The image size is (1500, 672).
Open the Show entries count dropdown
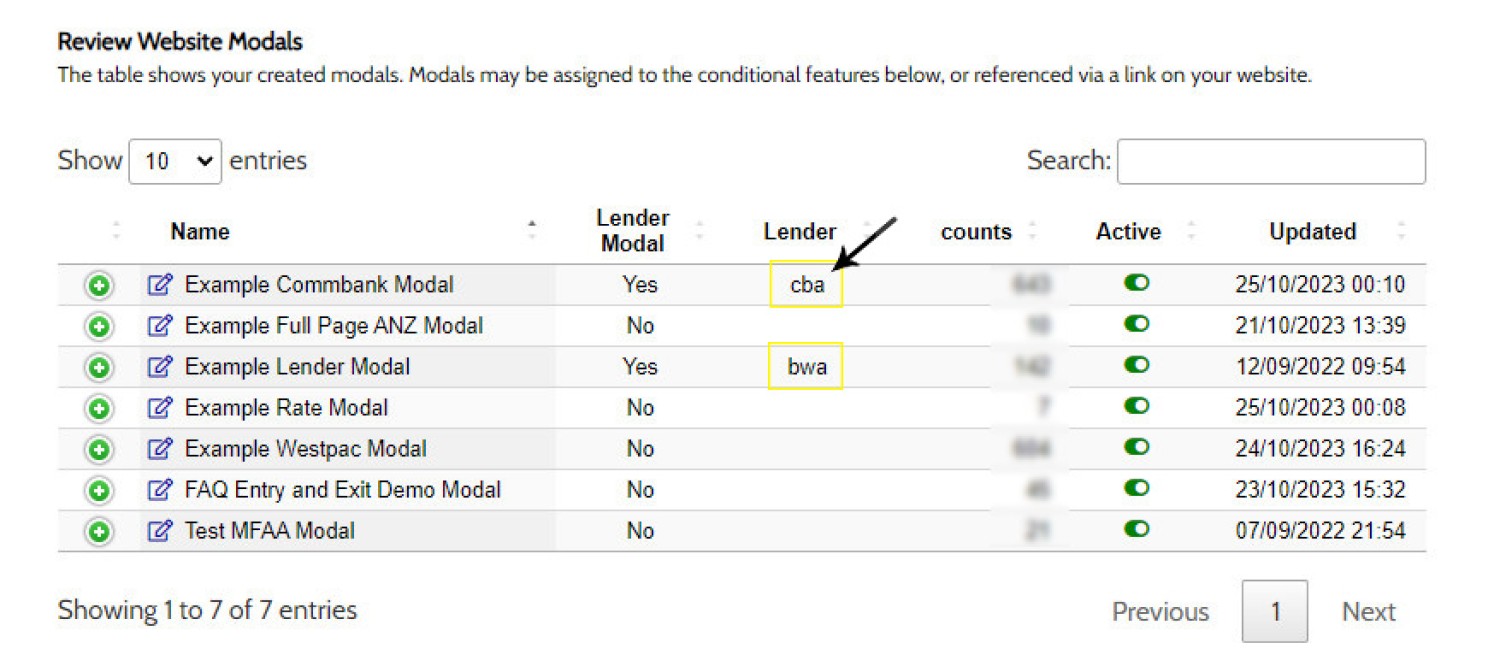(175, 161)
